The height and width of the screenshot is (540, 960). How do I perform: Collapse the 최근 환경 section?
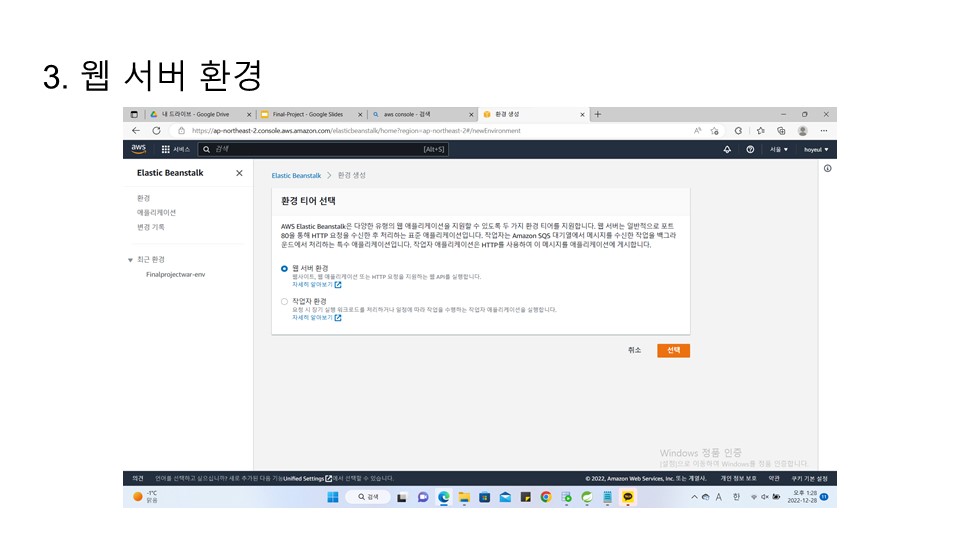click(130, 260)
